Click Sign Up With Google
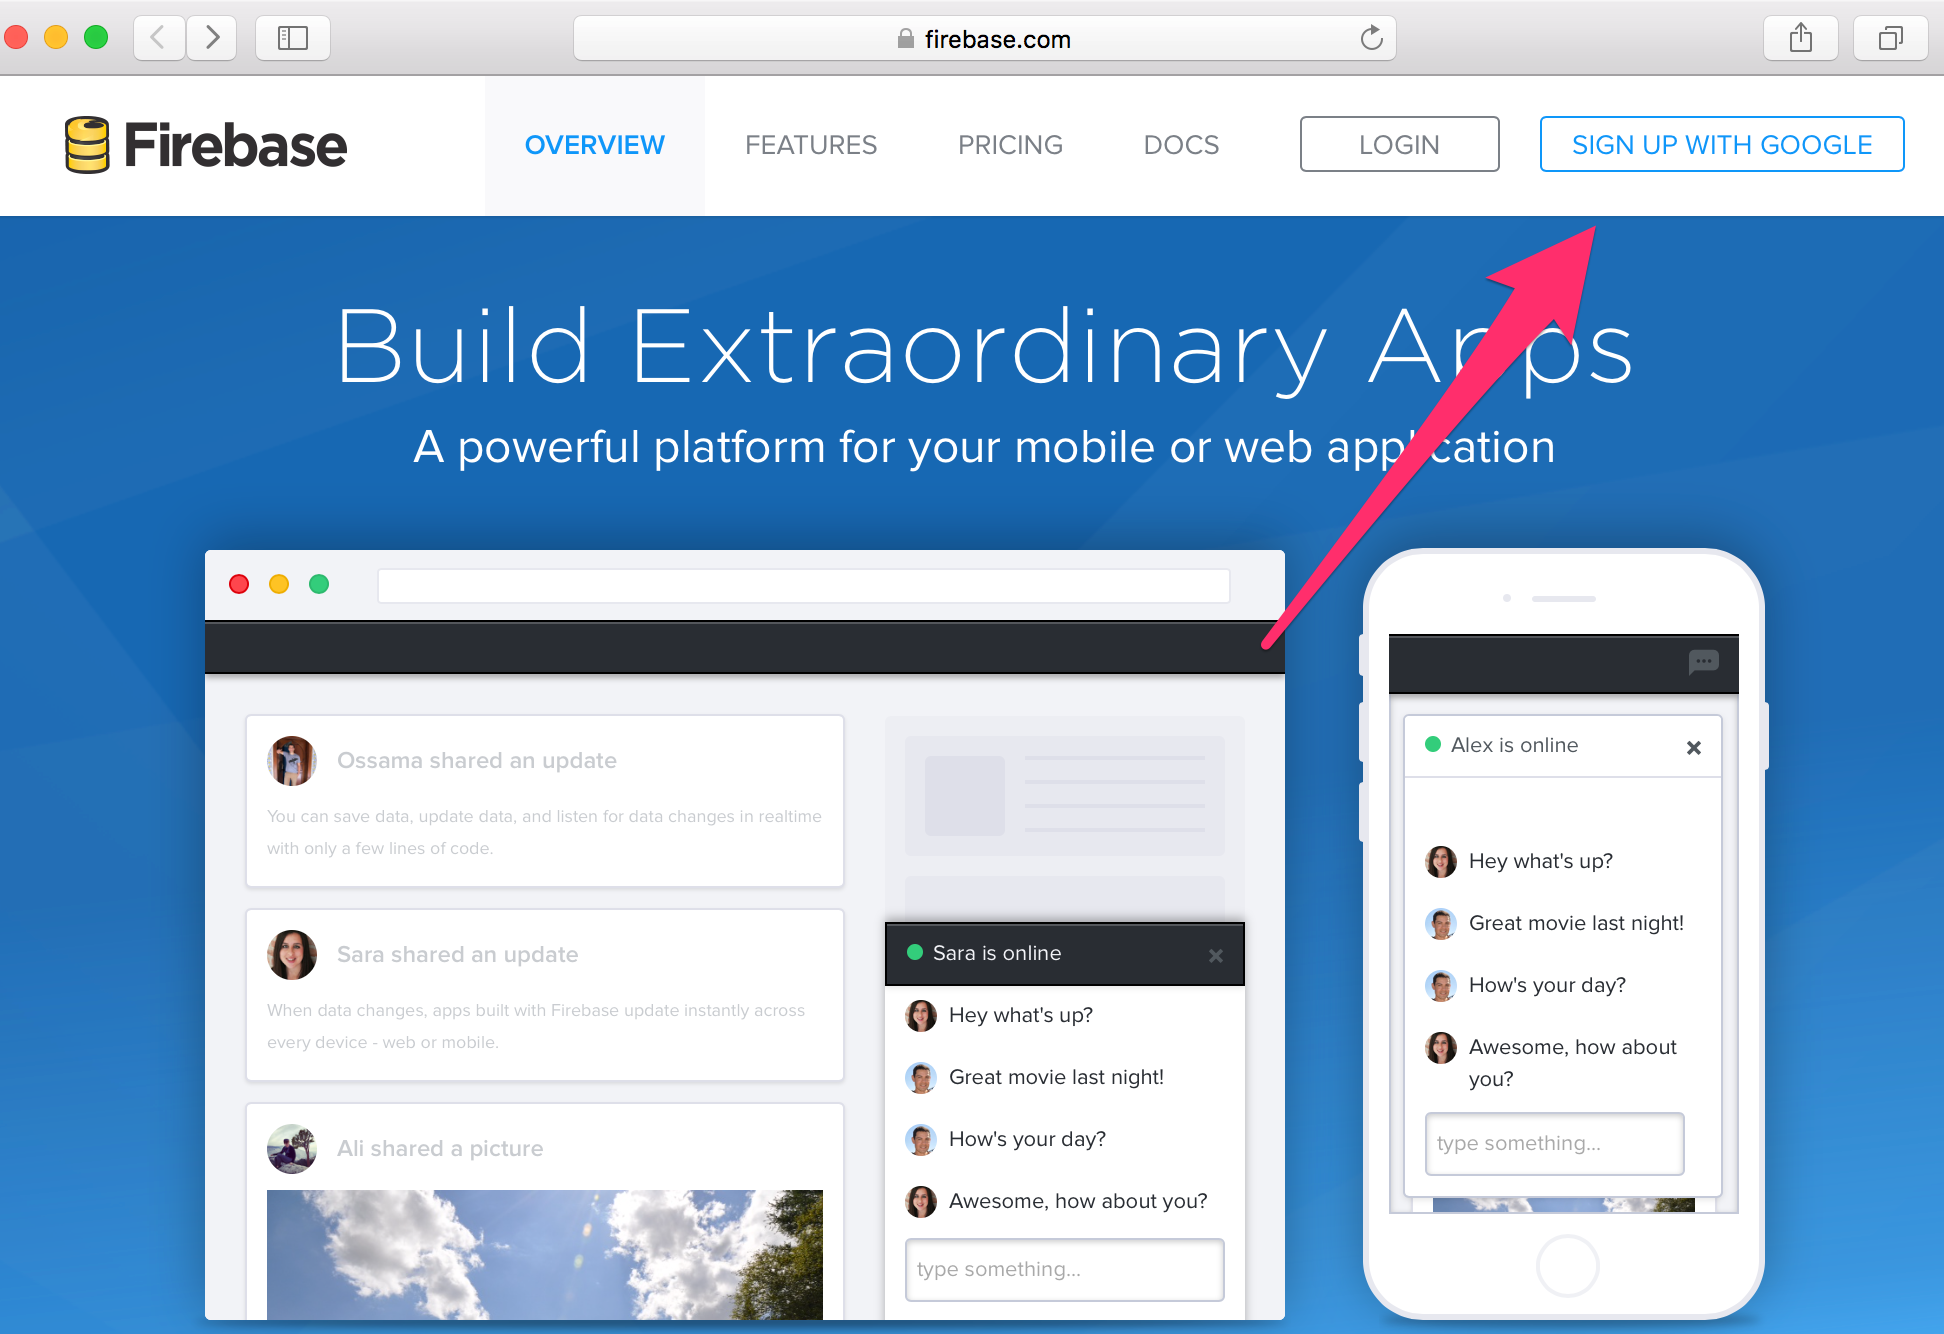This screenshot has height=1334, width=1944. (1721, 145)
